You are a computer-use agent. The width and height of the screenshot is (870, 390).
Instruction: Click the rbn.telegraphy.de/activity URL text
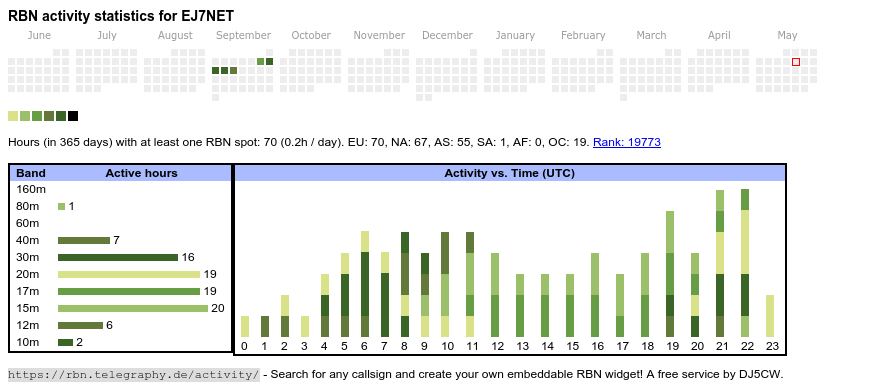point(134,374)
